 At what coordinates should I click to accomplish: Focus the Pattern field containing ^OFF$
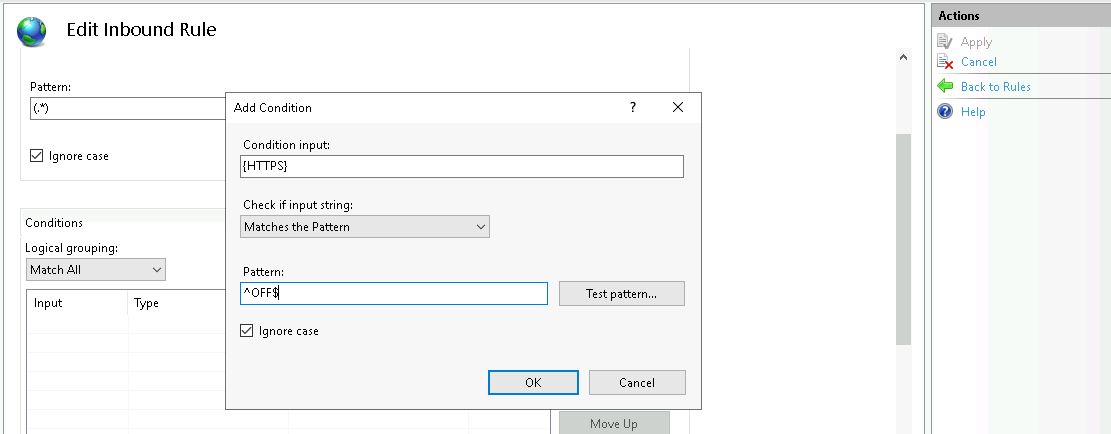pyautogui.click(x=395, y=293)
